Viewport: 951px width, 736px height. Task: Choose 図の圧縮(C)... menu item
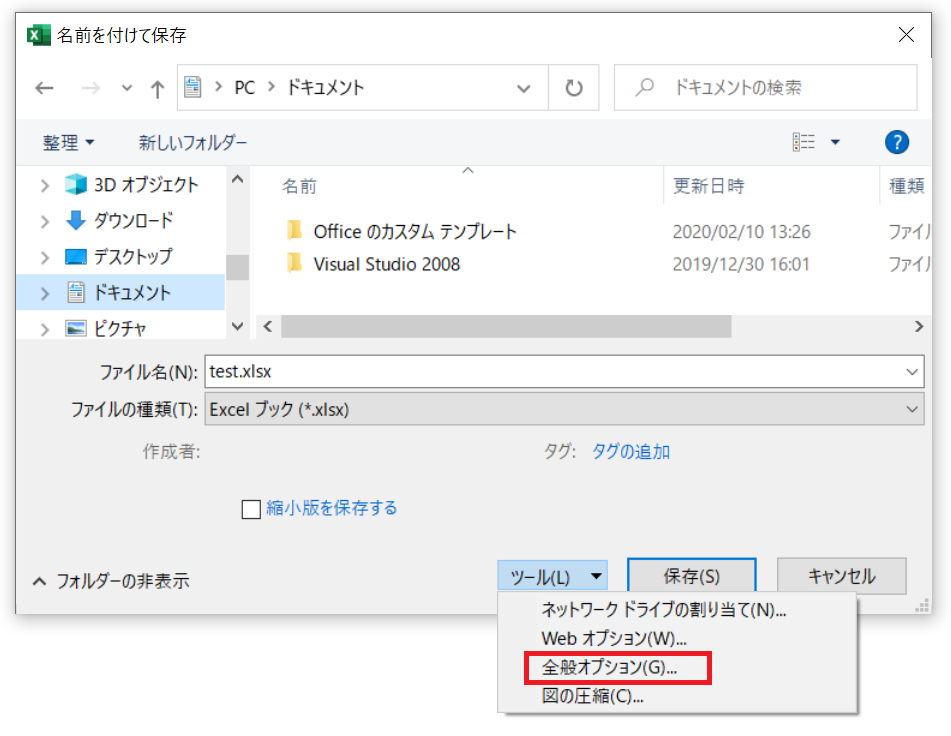point(592,696)
